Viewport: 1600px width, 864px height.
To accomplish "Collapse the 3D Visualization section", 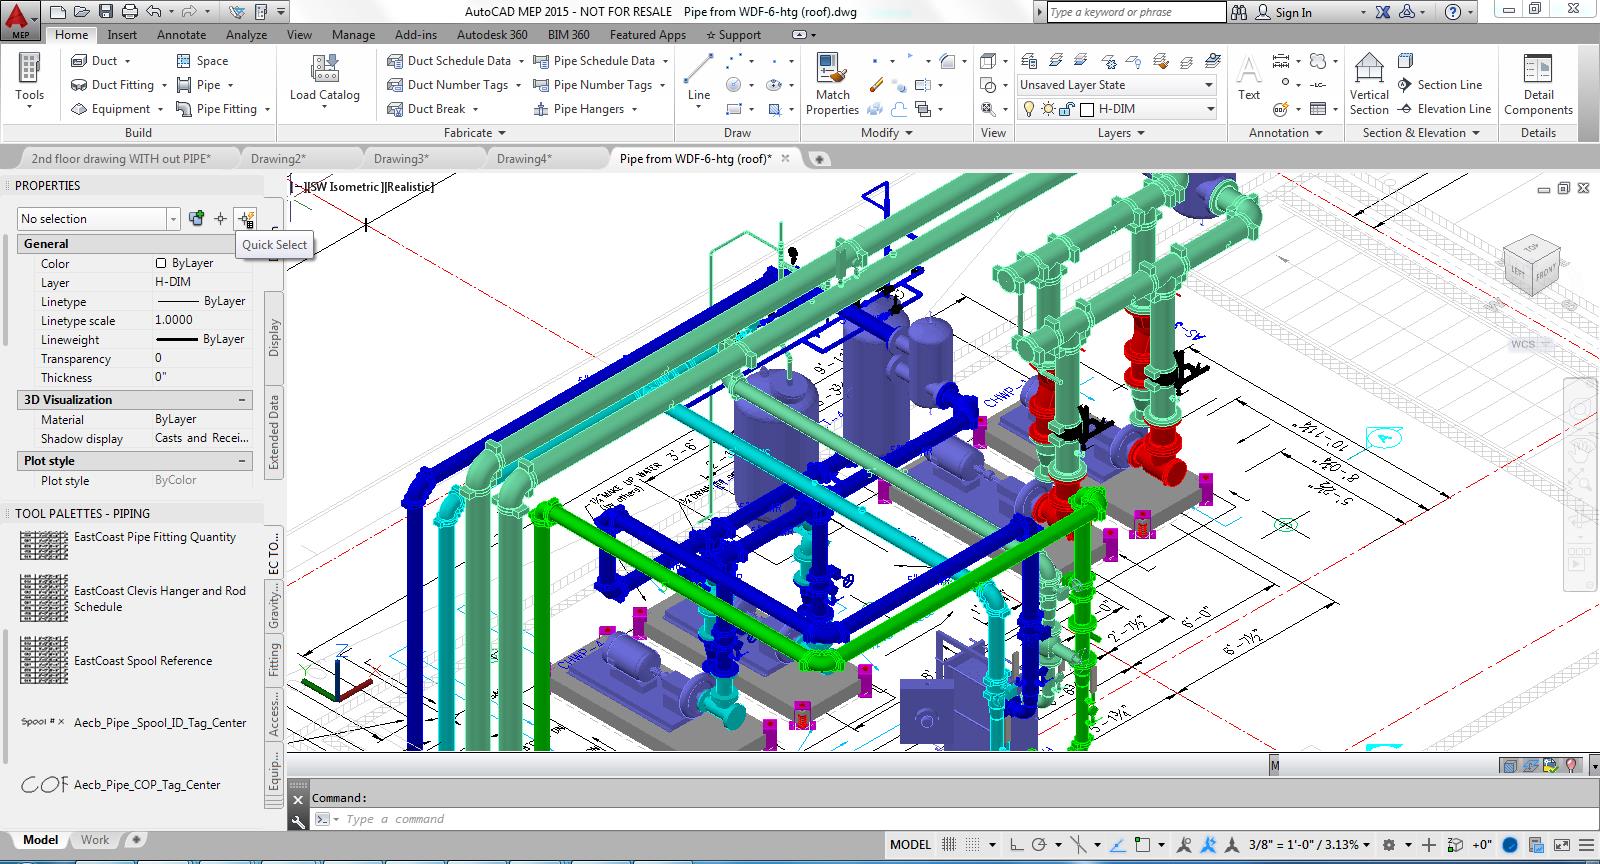I will [x=242, y=400].
